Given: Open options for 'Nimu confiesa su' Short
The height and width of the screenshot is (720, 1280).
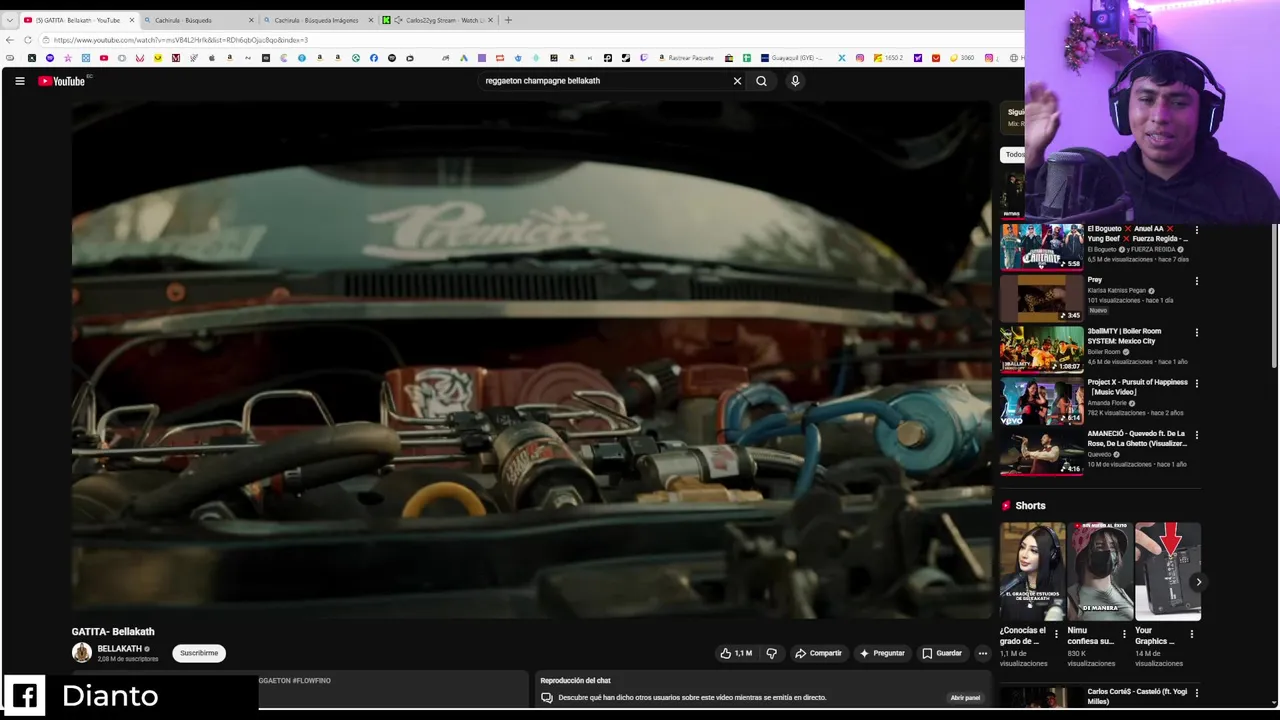Looking at the screenshot, I should [x=1124, y=634].
